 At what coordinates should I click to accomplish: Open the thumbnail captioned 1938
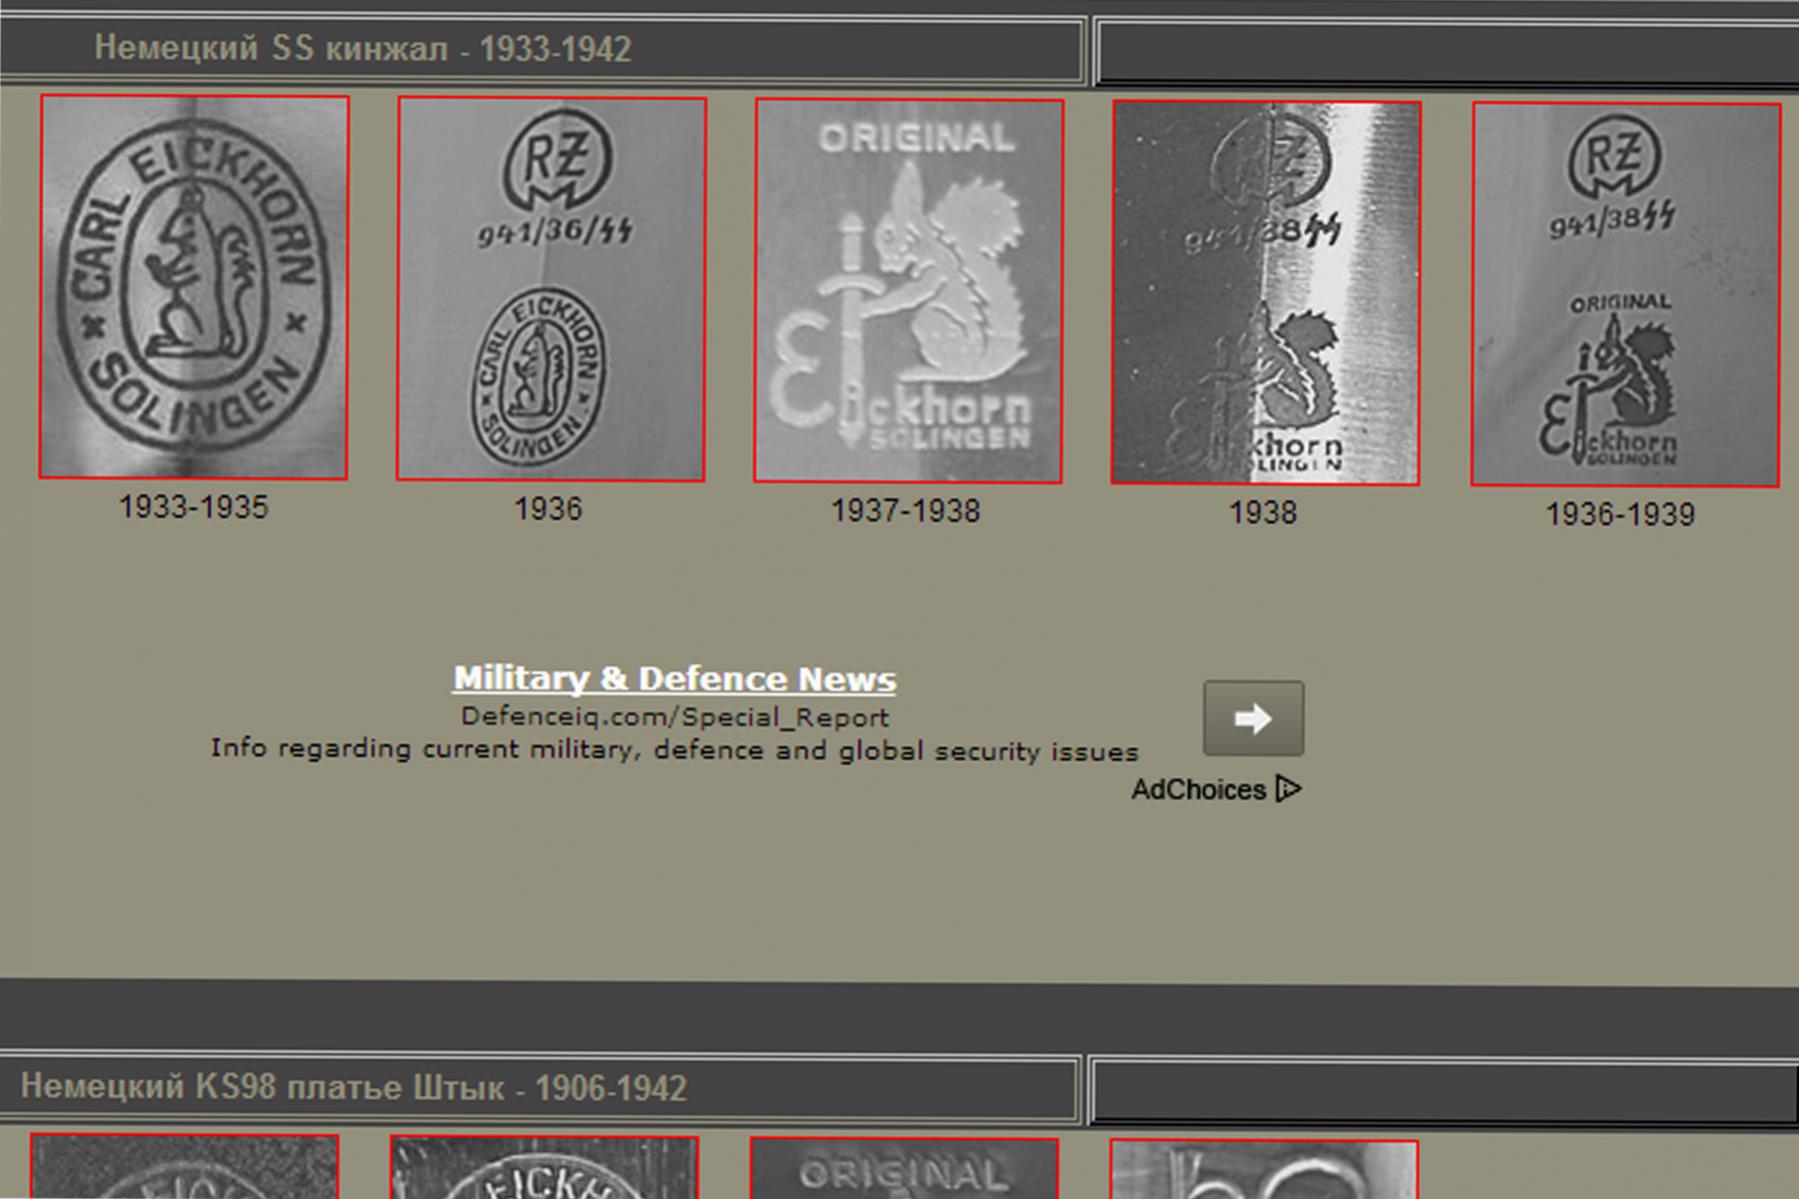(1265, 293)
